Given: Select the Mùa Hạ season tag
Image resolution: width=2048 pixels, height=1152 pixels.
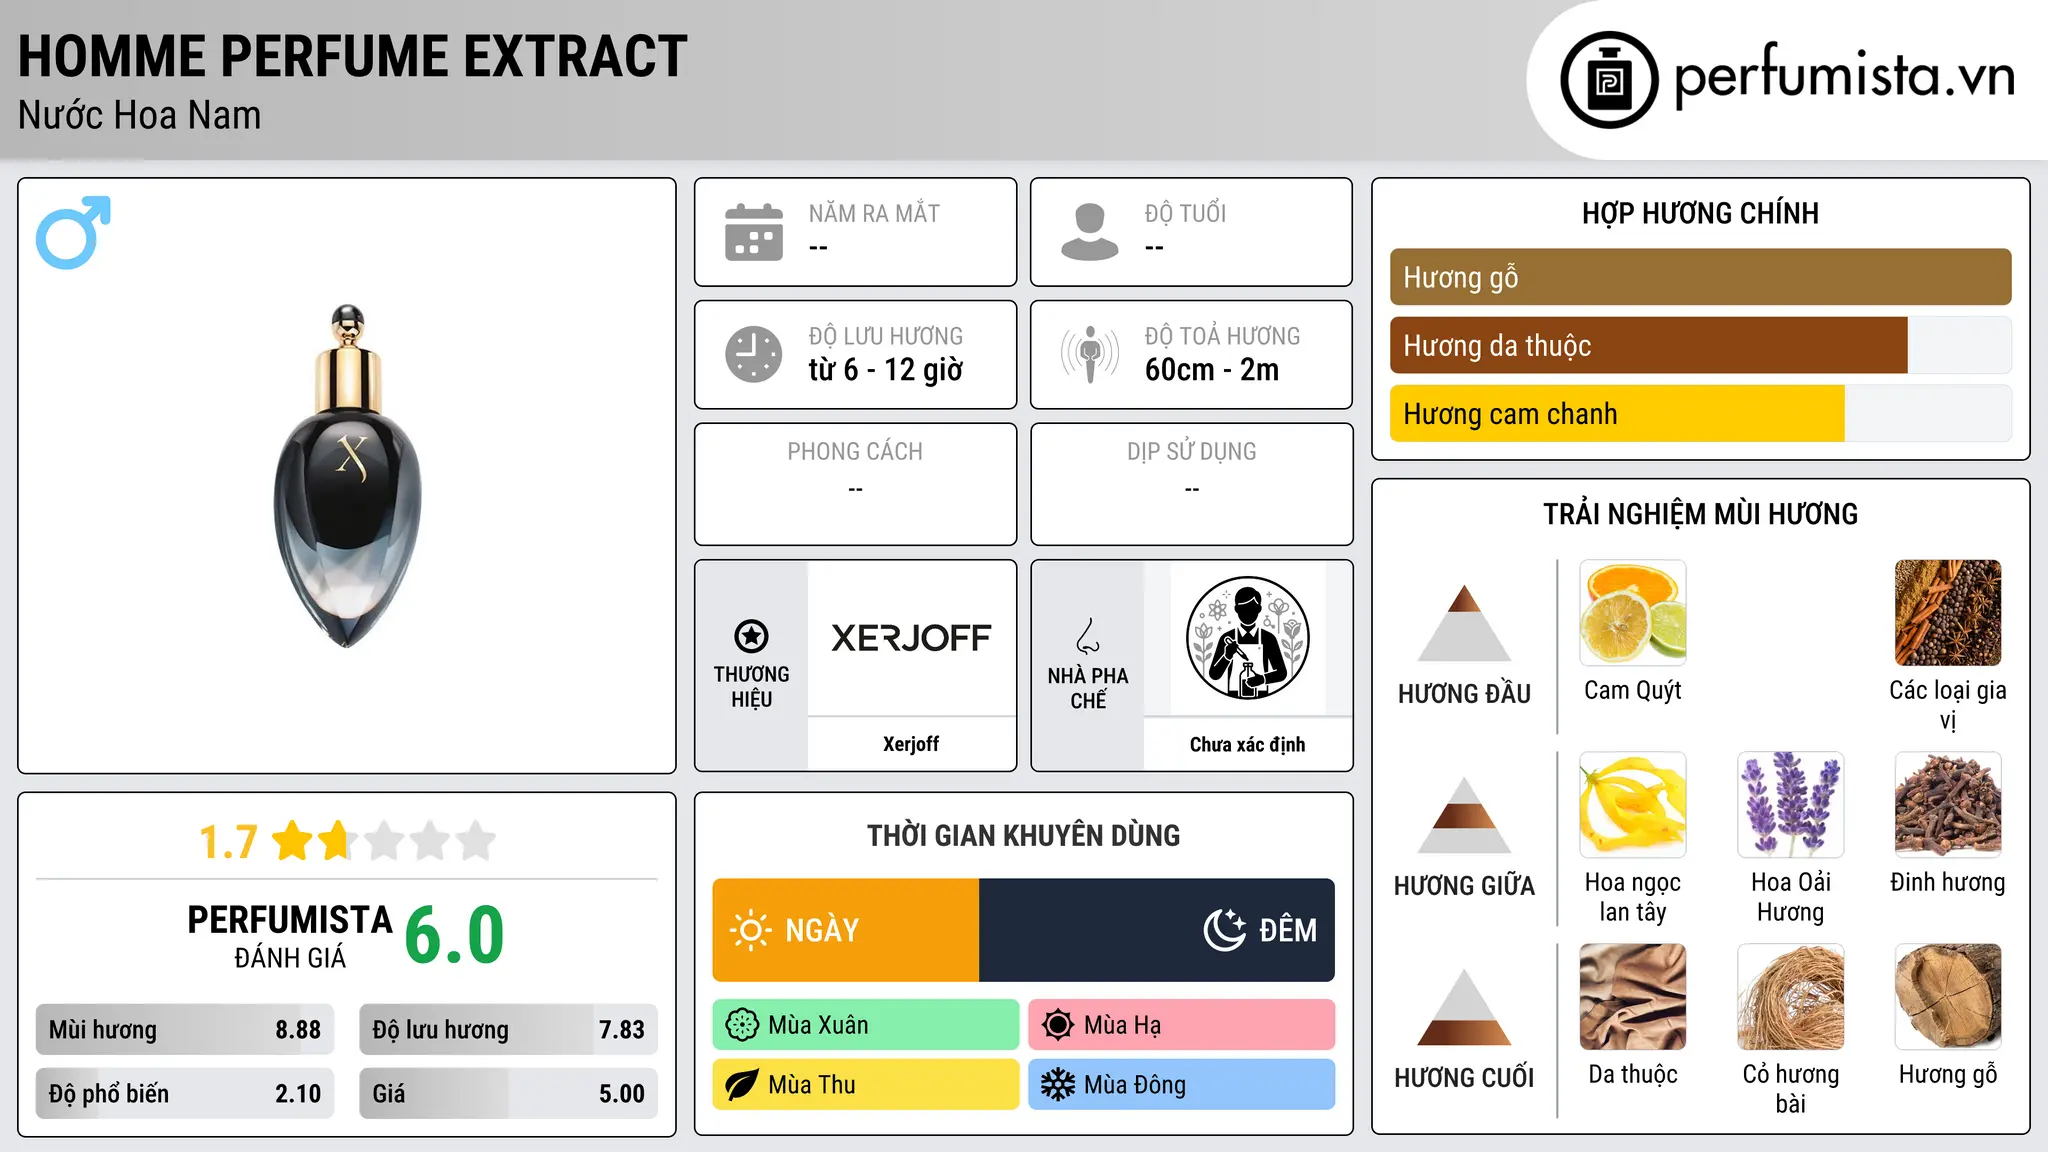Looking at the screenshot, I should coord(1182,1025).
